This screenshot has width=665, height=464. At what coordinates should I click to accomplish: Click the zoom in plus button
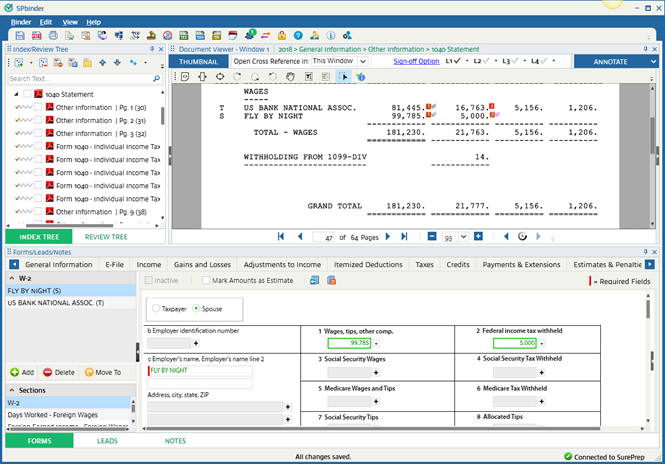pos(478,237)
